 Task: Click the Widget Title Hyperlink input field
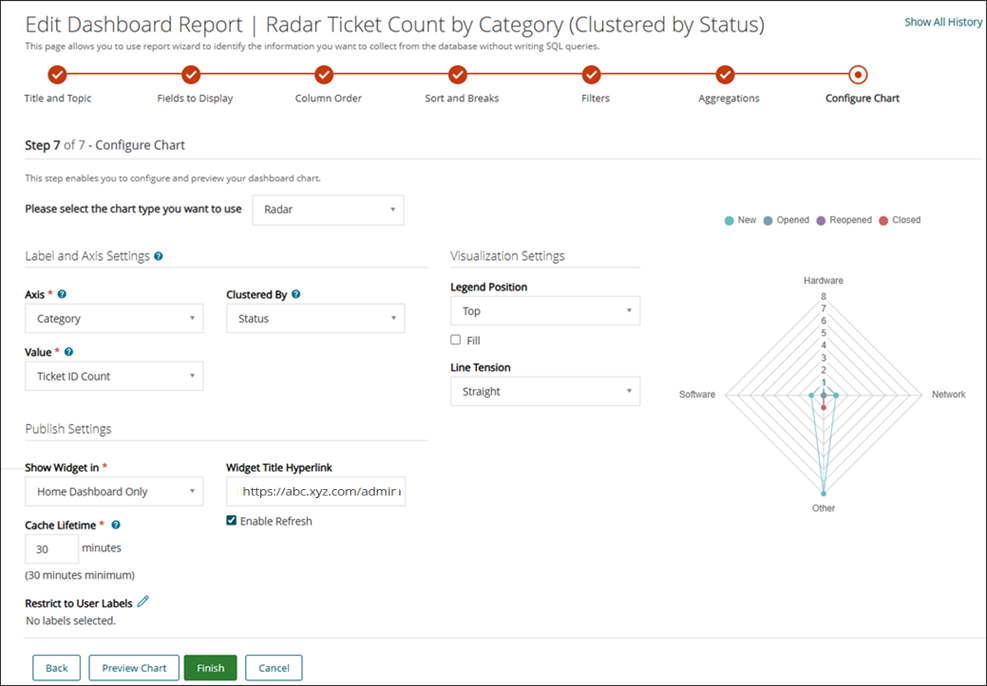(x=316, y=492)
